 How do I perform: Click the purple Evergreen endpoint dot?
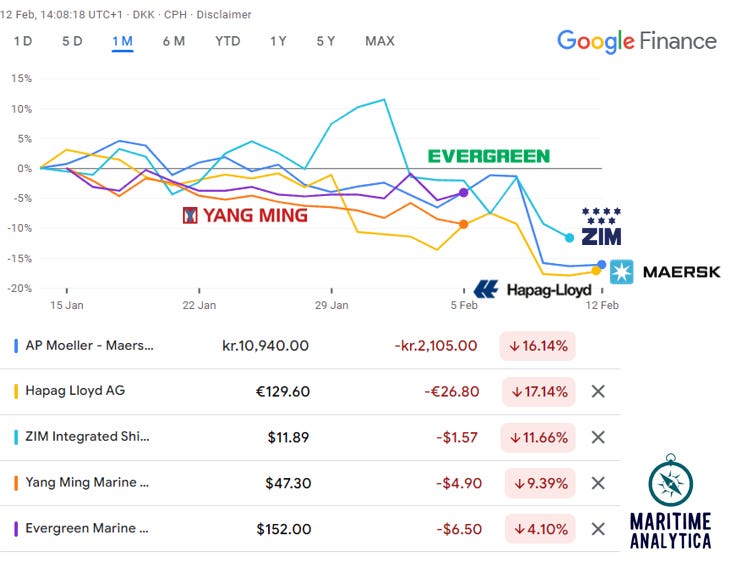click(463, 193)
